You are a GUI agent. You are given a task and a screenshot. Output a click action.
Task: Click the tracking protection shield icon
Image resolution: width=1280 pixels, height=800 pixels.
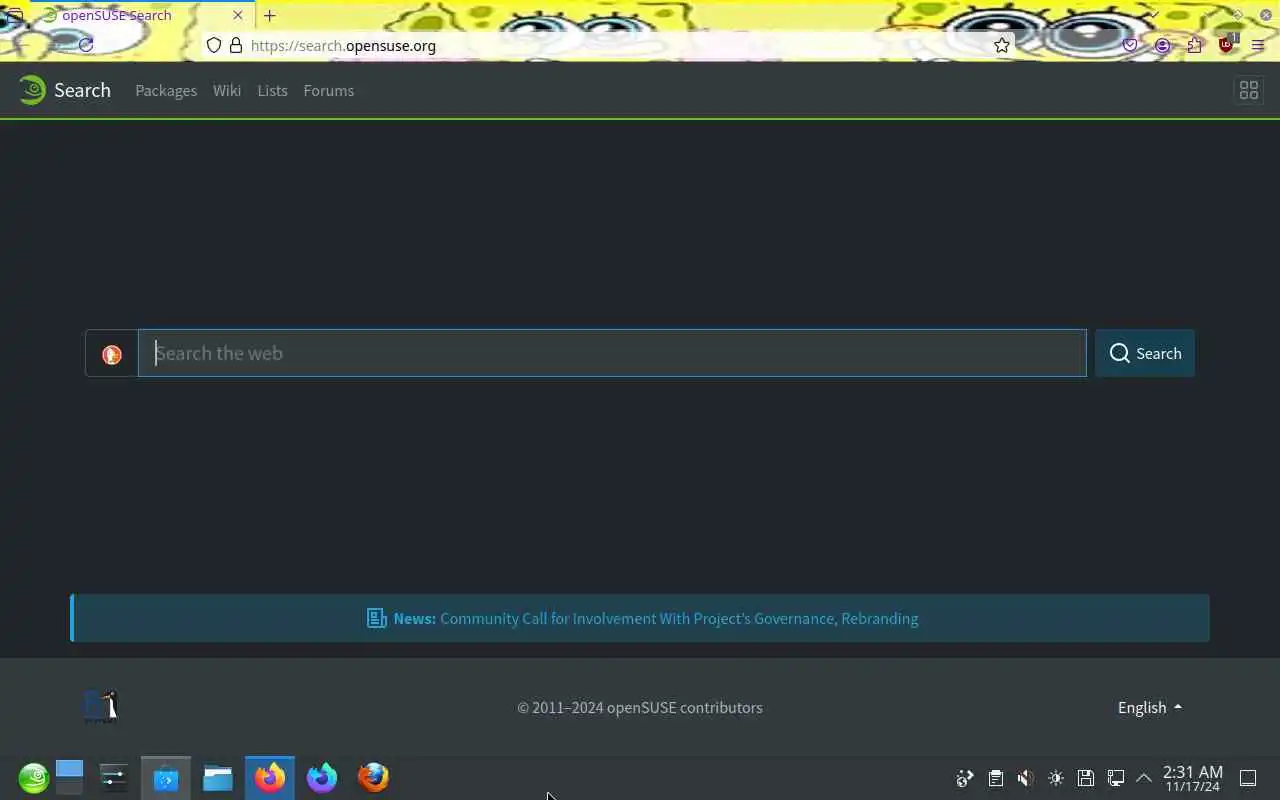pos(214,45)
